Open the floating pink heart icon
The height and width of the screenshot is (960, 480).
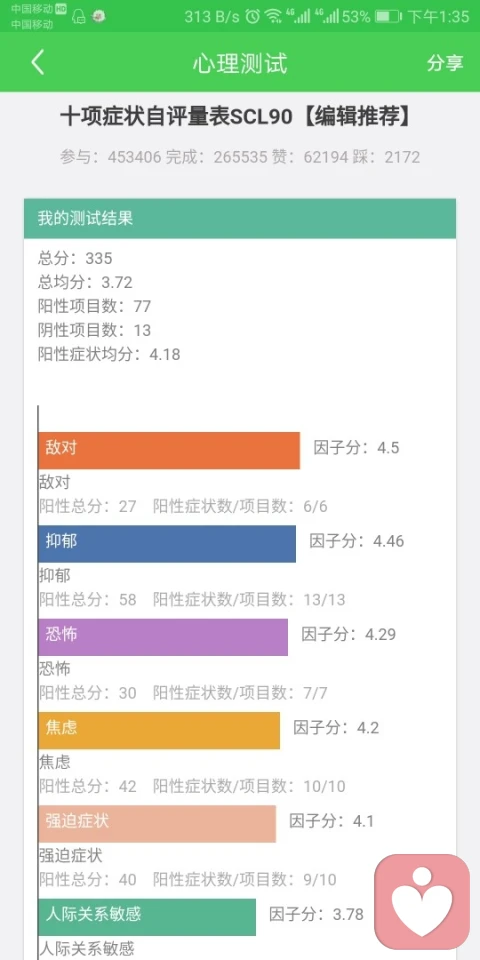pyautogui.click(x=422, y=901)
